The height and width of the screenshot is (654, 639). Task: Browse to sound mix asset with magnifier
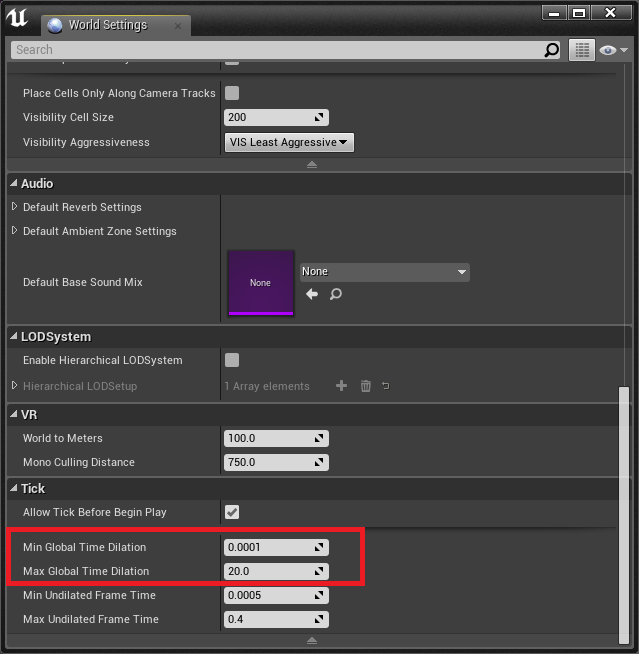click(336, 294)
